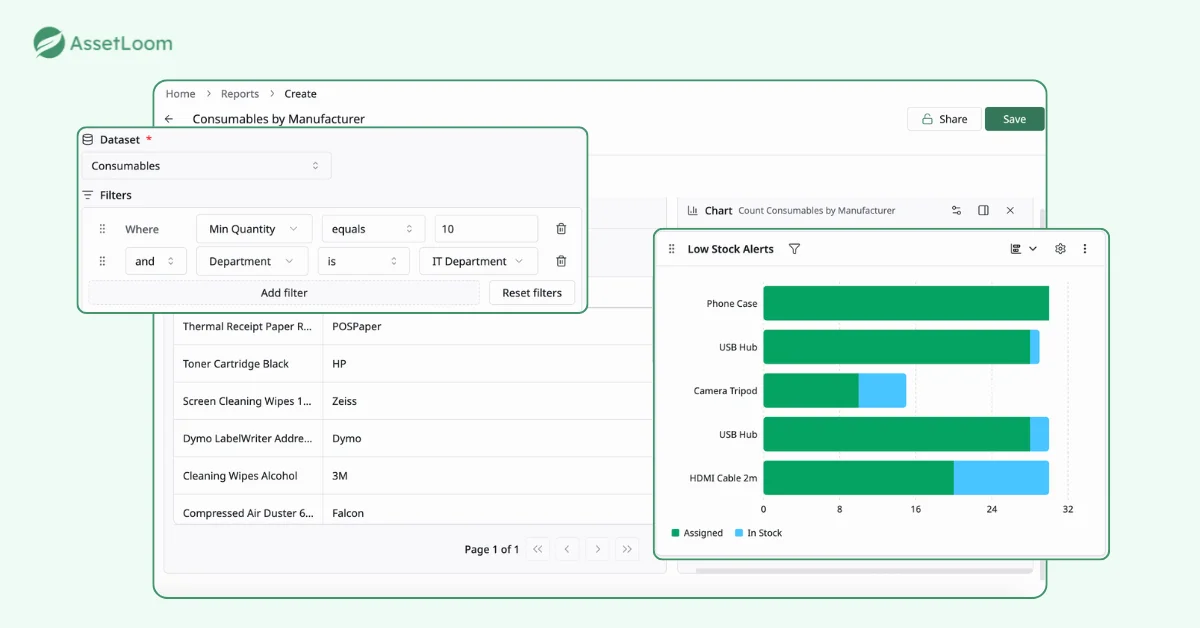The image size is (1200, 628).
Task: Click the horizontal scrollbar under the chart panel
Action: pos(864,571)
